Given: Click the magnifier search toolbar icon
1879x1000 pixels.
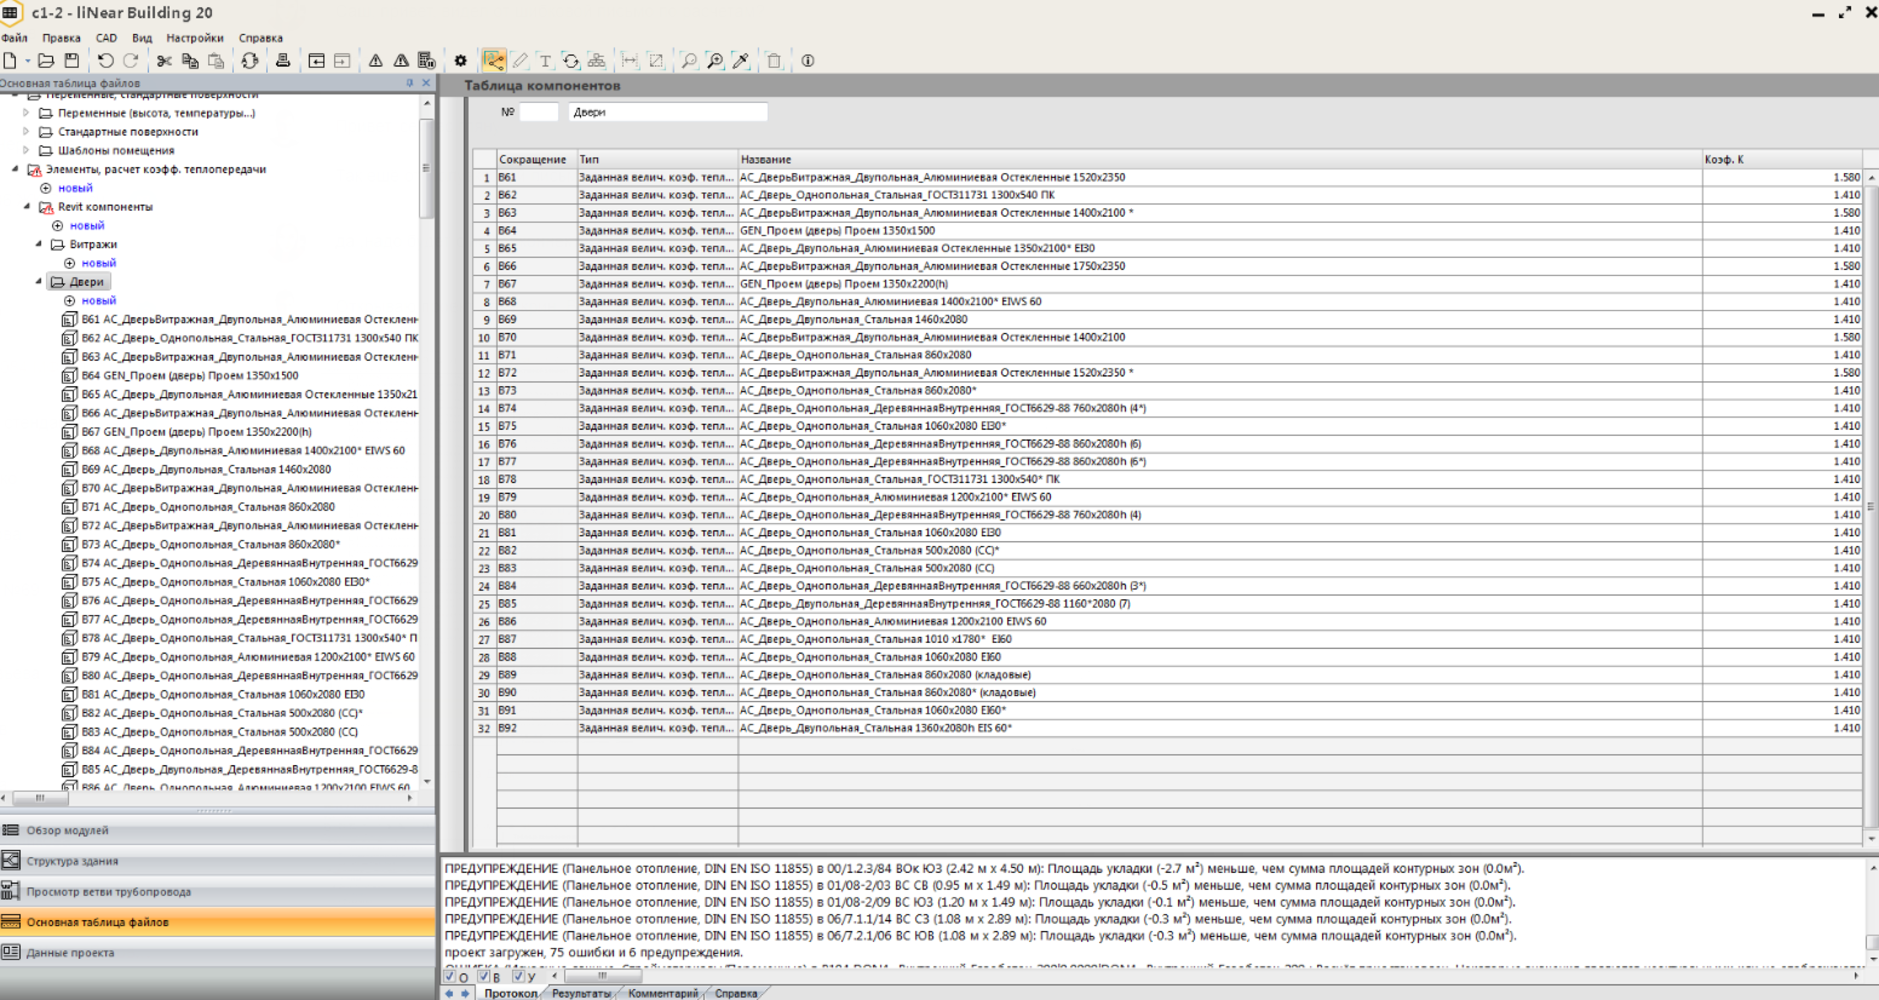Looking at the screenshot, I should click(x=689, y=61).
